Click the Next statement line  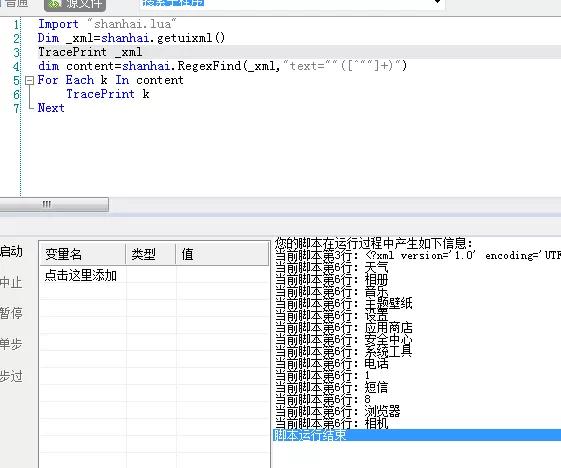[51, 108]
